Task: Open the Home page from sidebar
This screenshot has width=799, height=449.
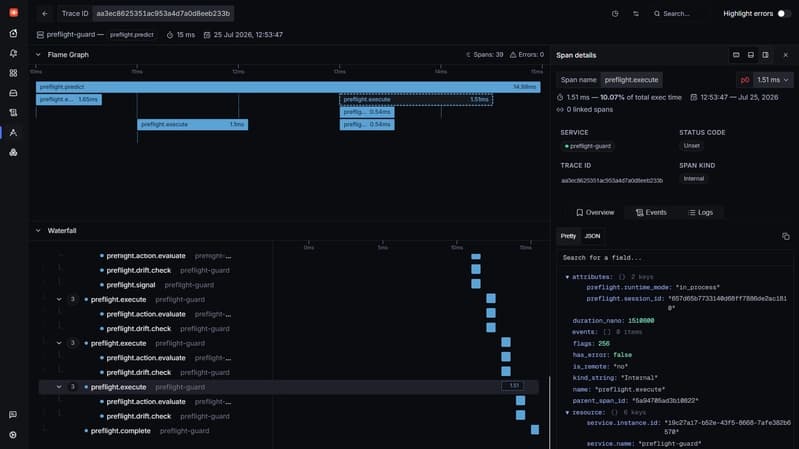Action: coord(14,34)
